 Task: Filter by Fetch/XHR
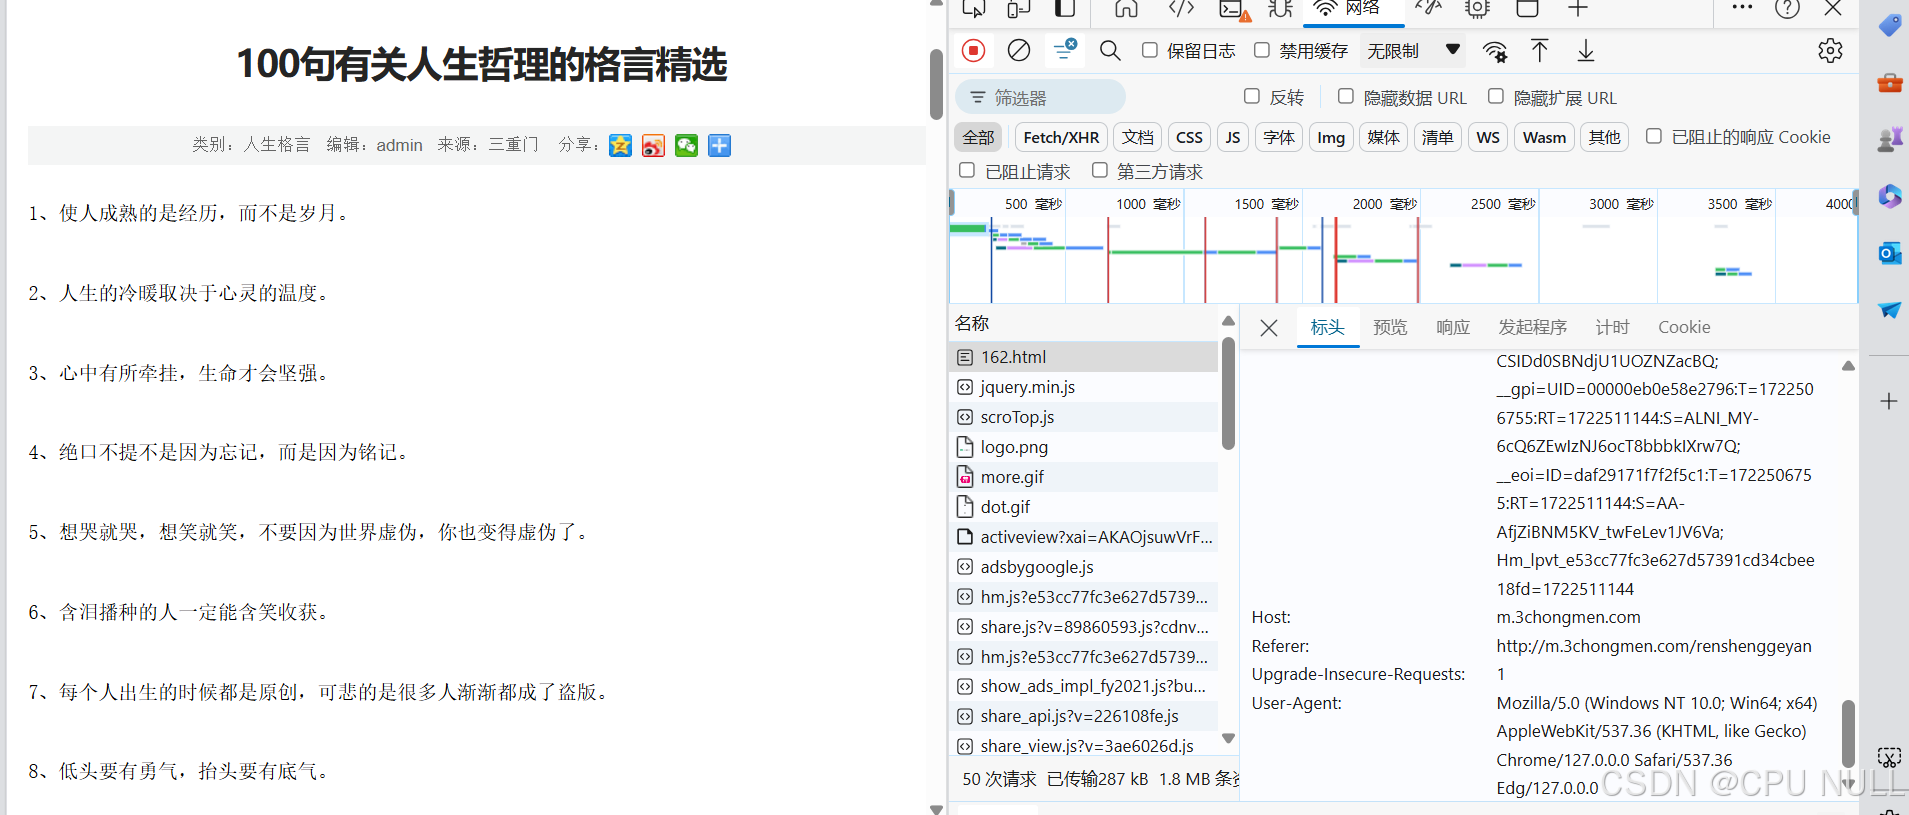coord(1061,137)
